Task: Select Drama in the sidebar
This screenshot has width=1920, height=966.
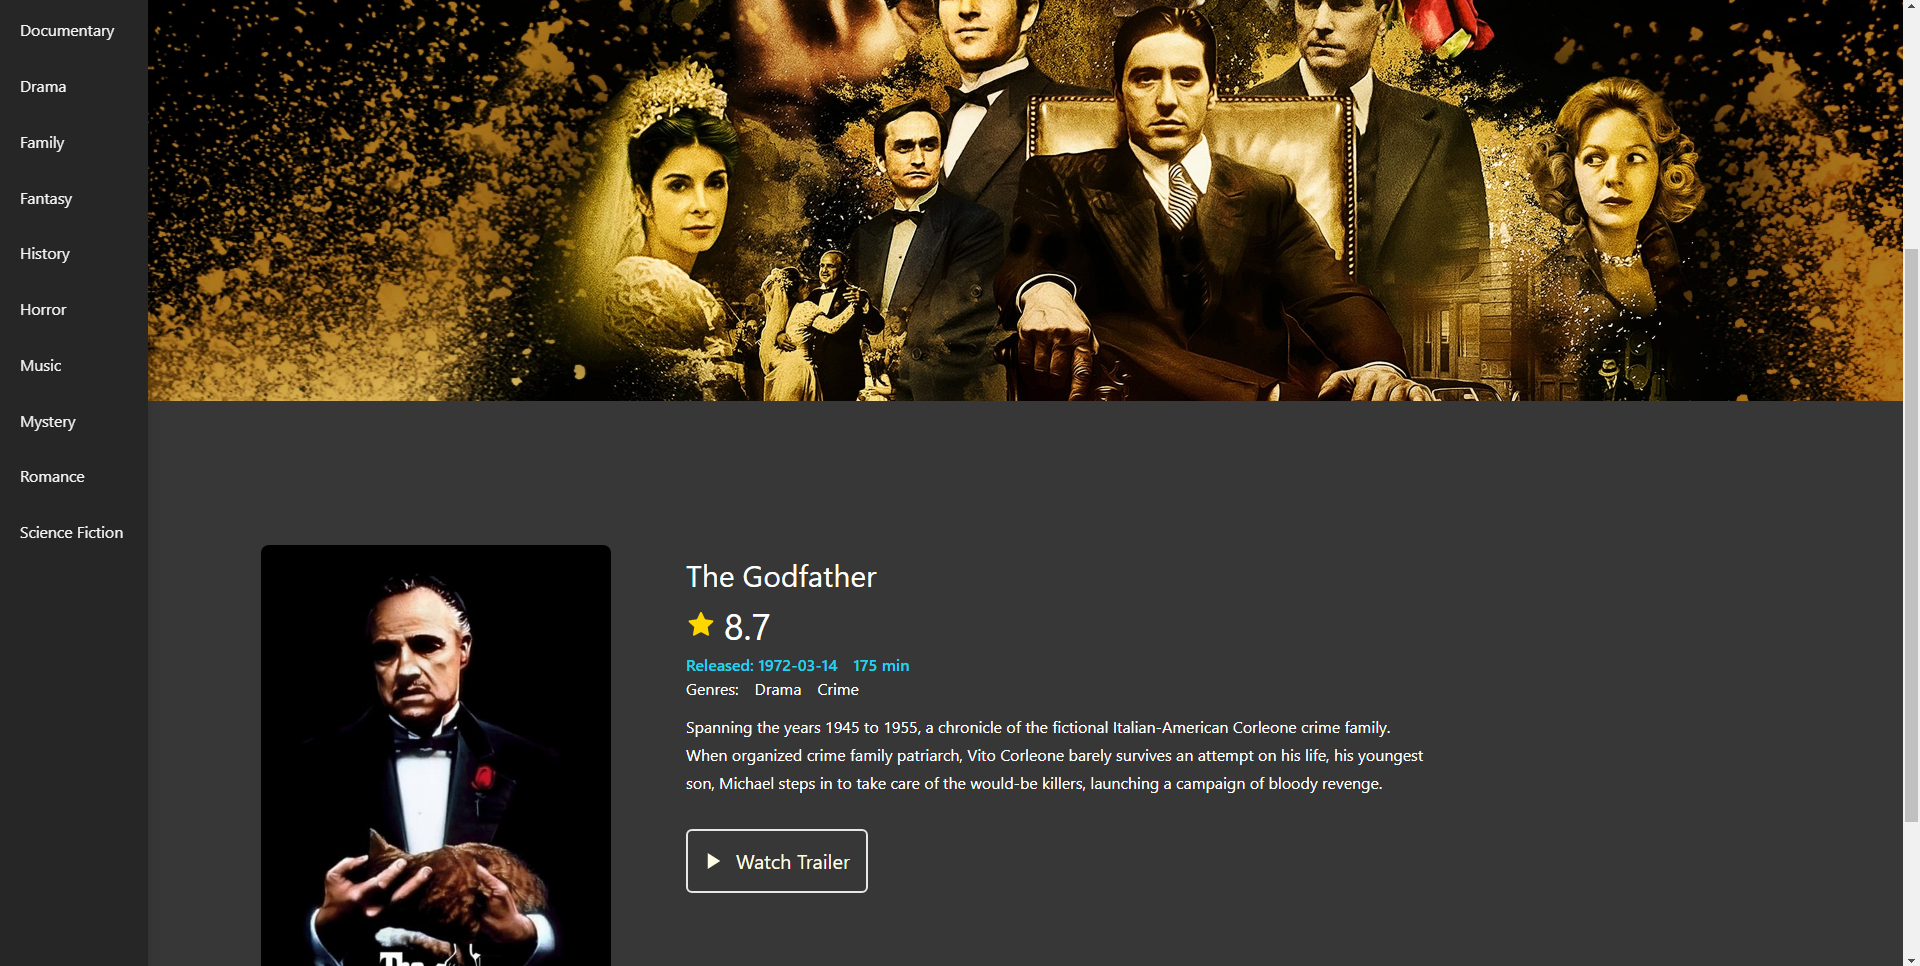Action: pos(43,87)
